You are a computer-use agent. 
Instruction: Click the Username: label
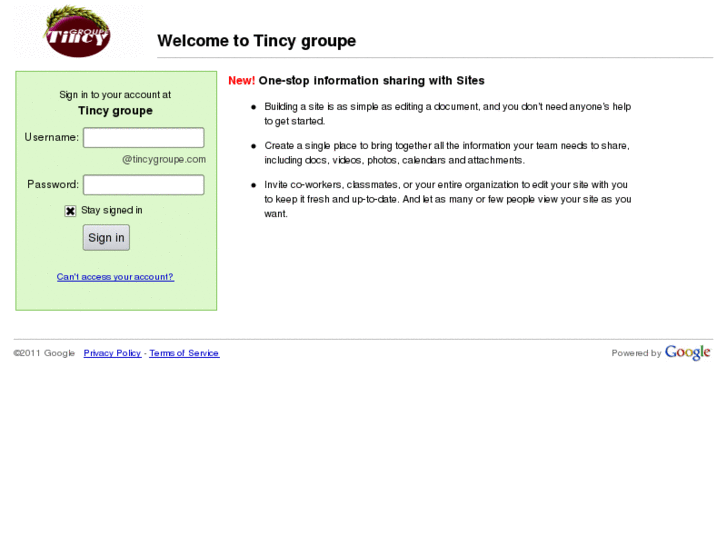(x=52, y=137)
